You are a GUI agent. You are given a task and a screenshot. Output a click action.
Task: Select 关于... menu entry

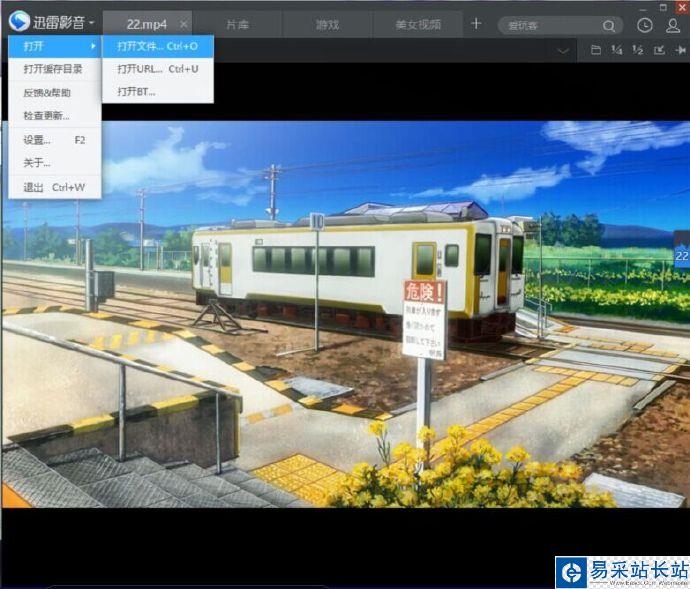[x=55, y=163]
